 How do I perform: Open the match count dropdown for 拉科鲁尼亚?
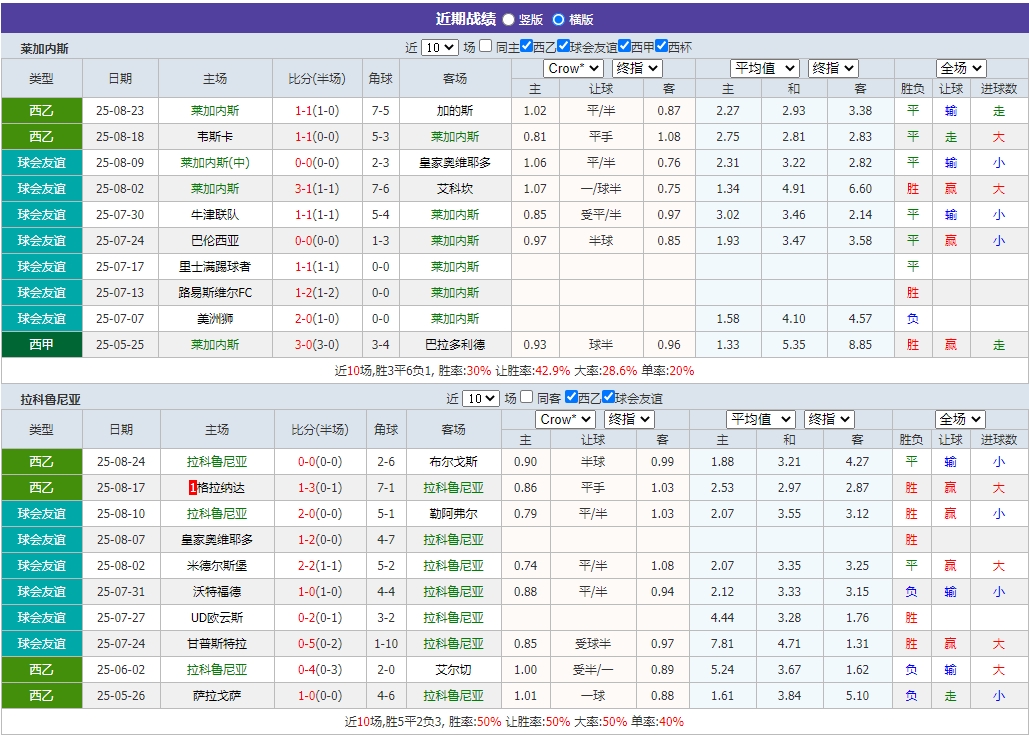[x=479, y=398]
